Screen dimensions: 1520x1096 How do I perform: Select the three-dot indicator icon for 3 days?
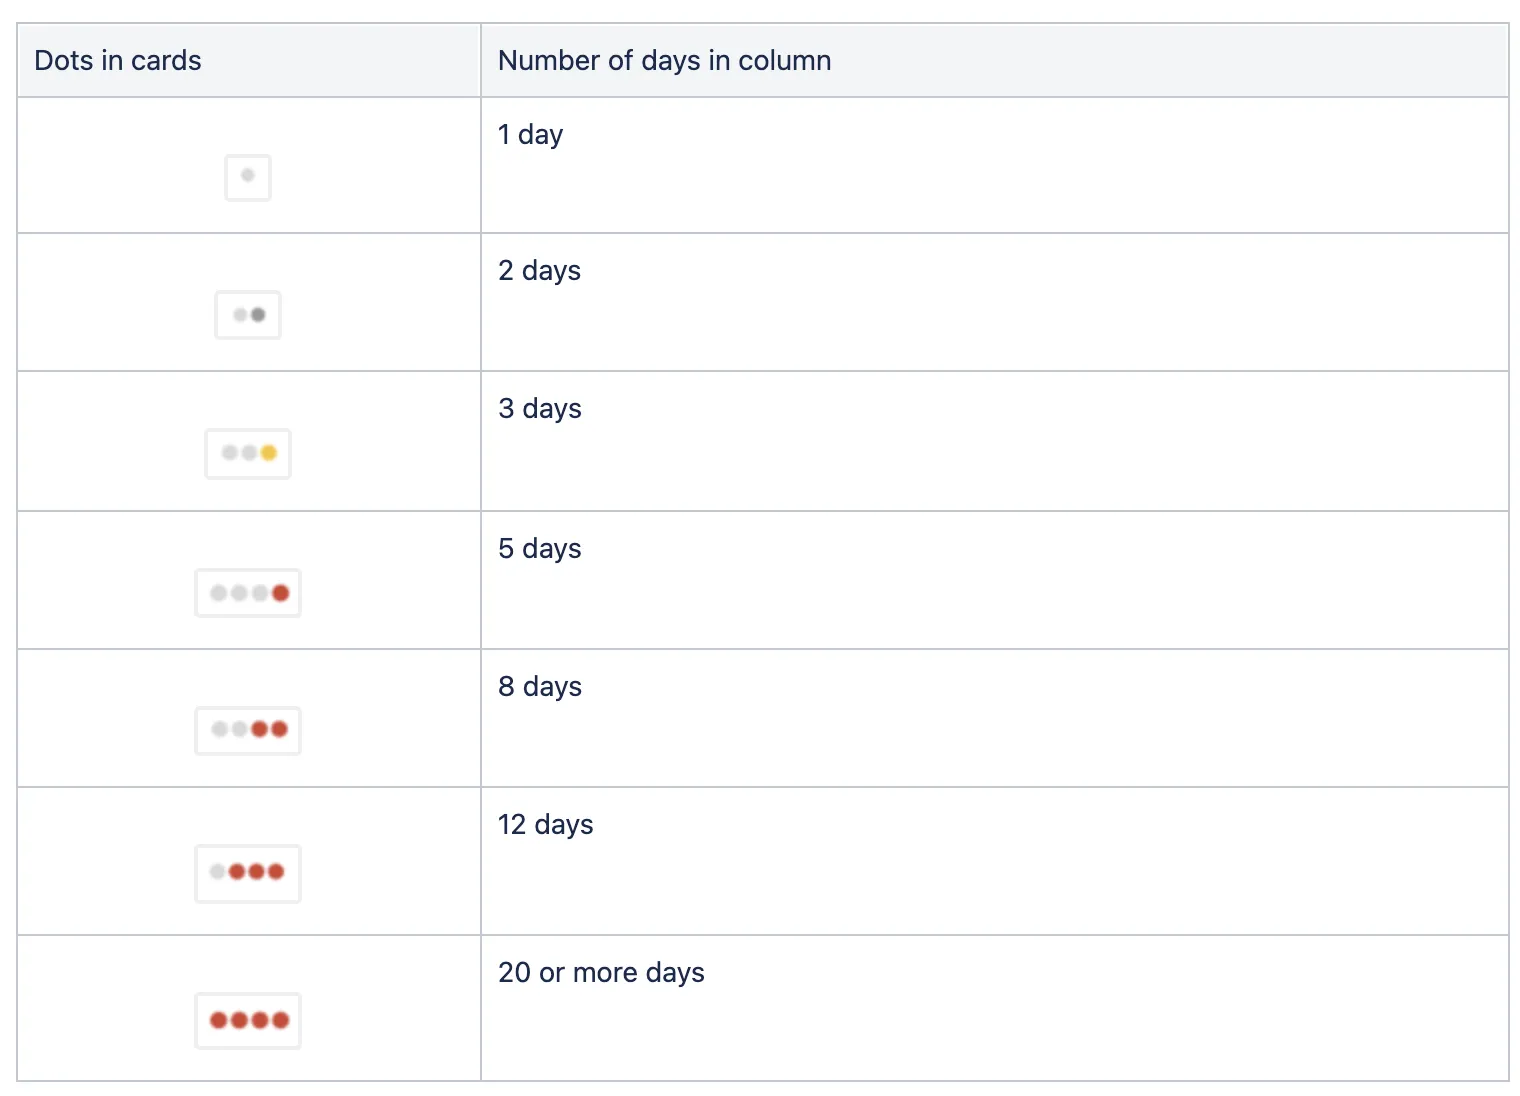(x=248, y=453)
